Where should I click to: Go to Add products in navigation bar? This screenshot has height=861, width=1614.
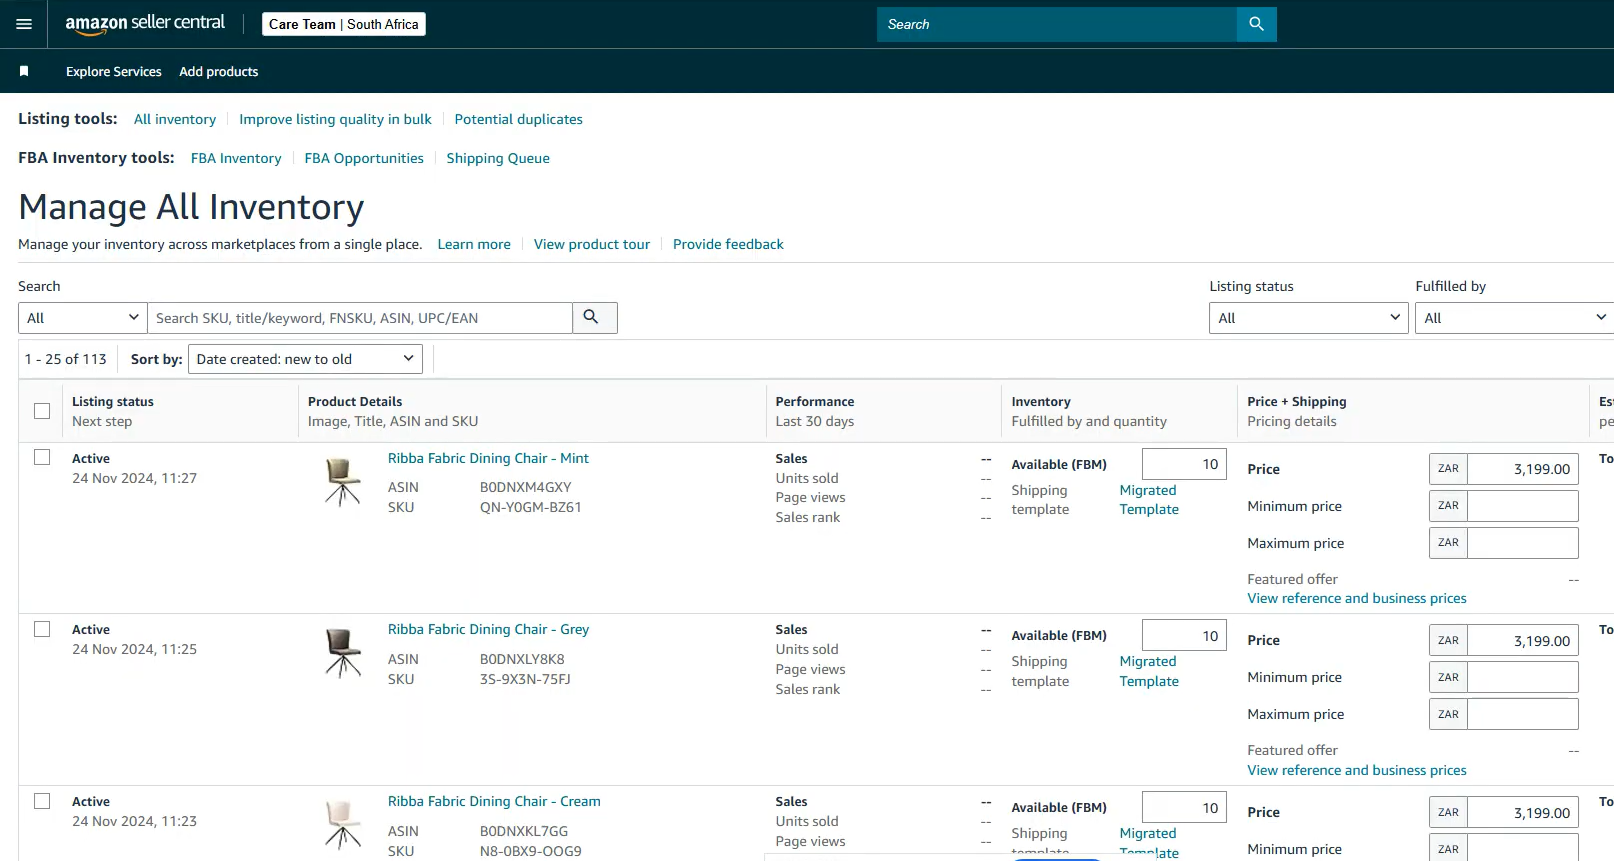218,72
